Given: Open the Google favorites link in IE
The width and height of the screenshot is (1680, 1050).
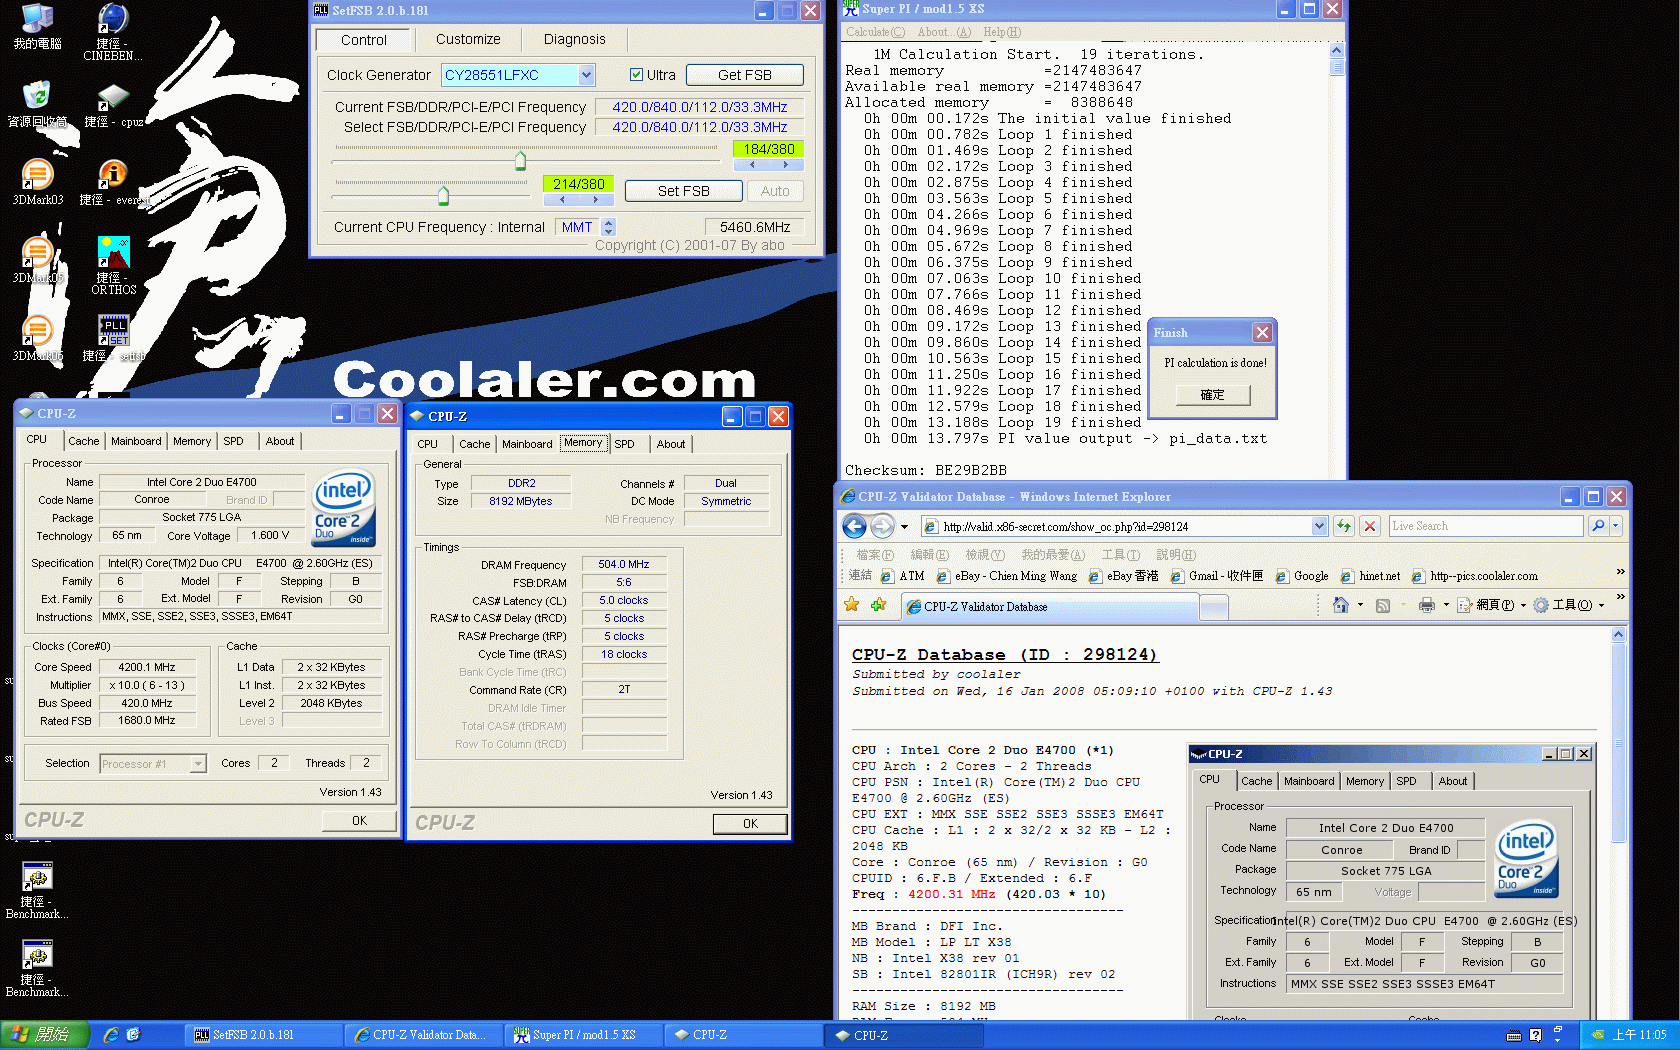Looking at the screenshot, I should click(x=1303, y=576).
